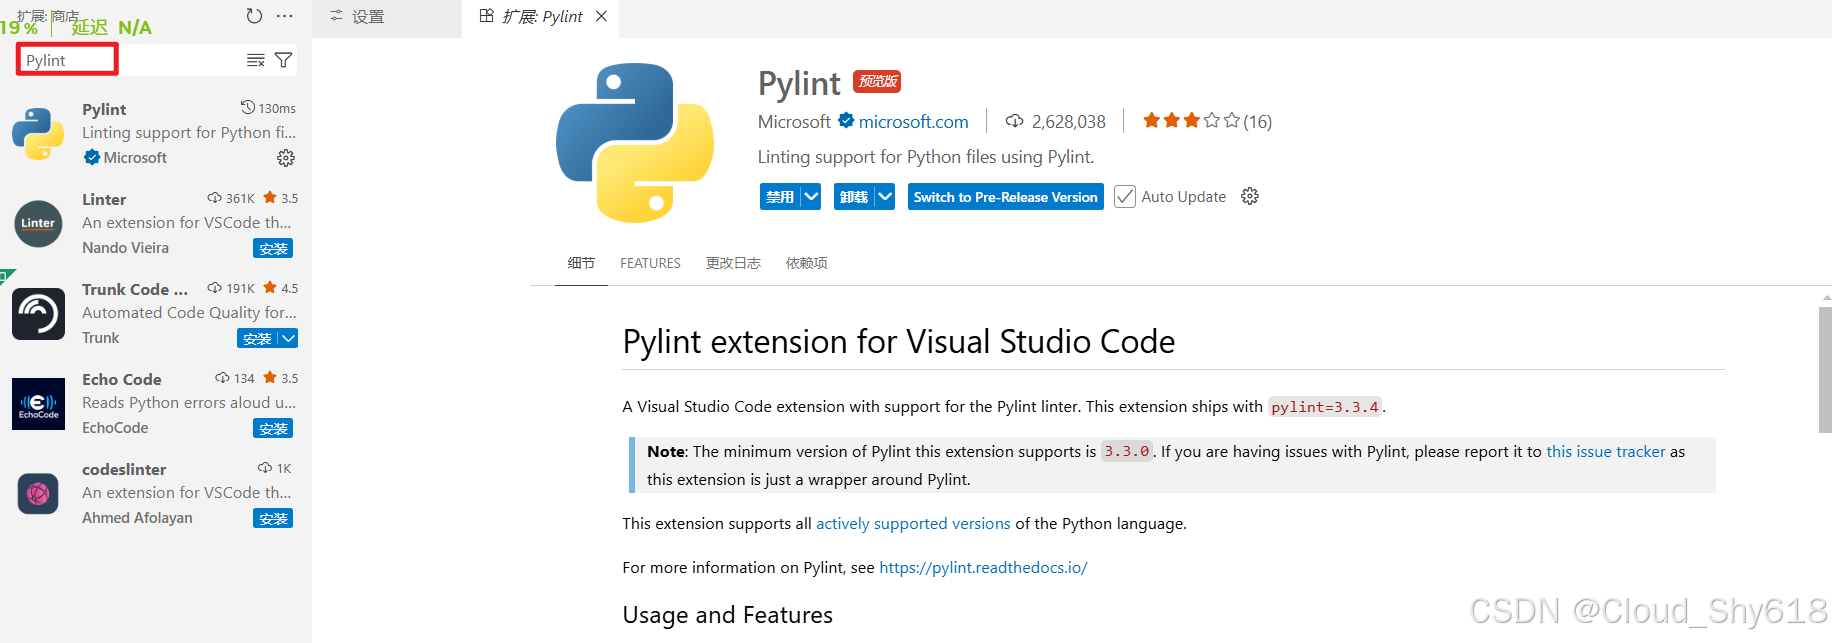The height and width of the screenshot is (643, 1832).
Task: Open the this issue tracker link
Action: click(x=1606, y=452)
